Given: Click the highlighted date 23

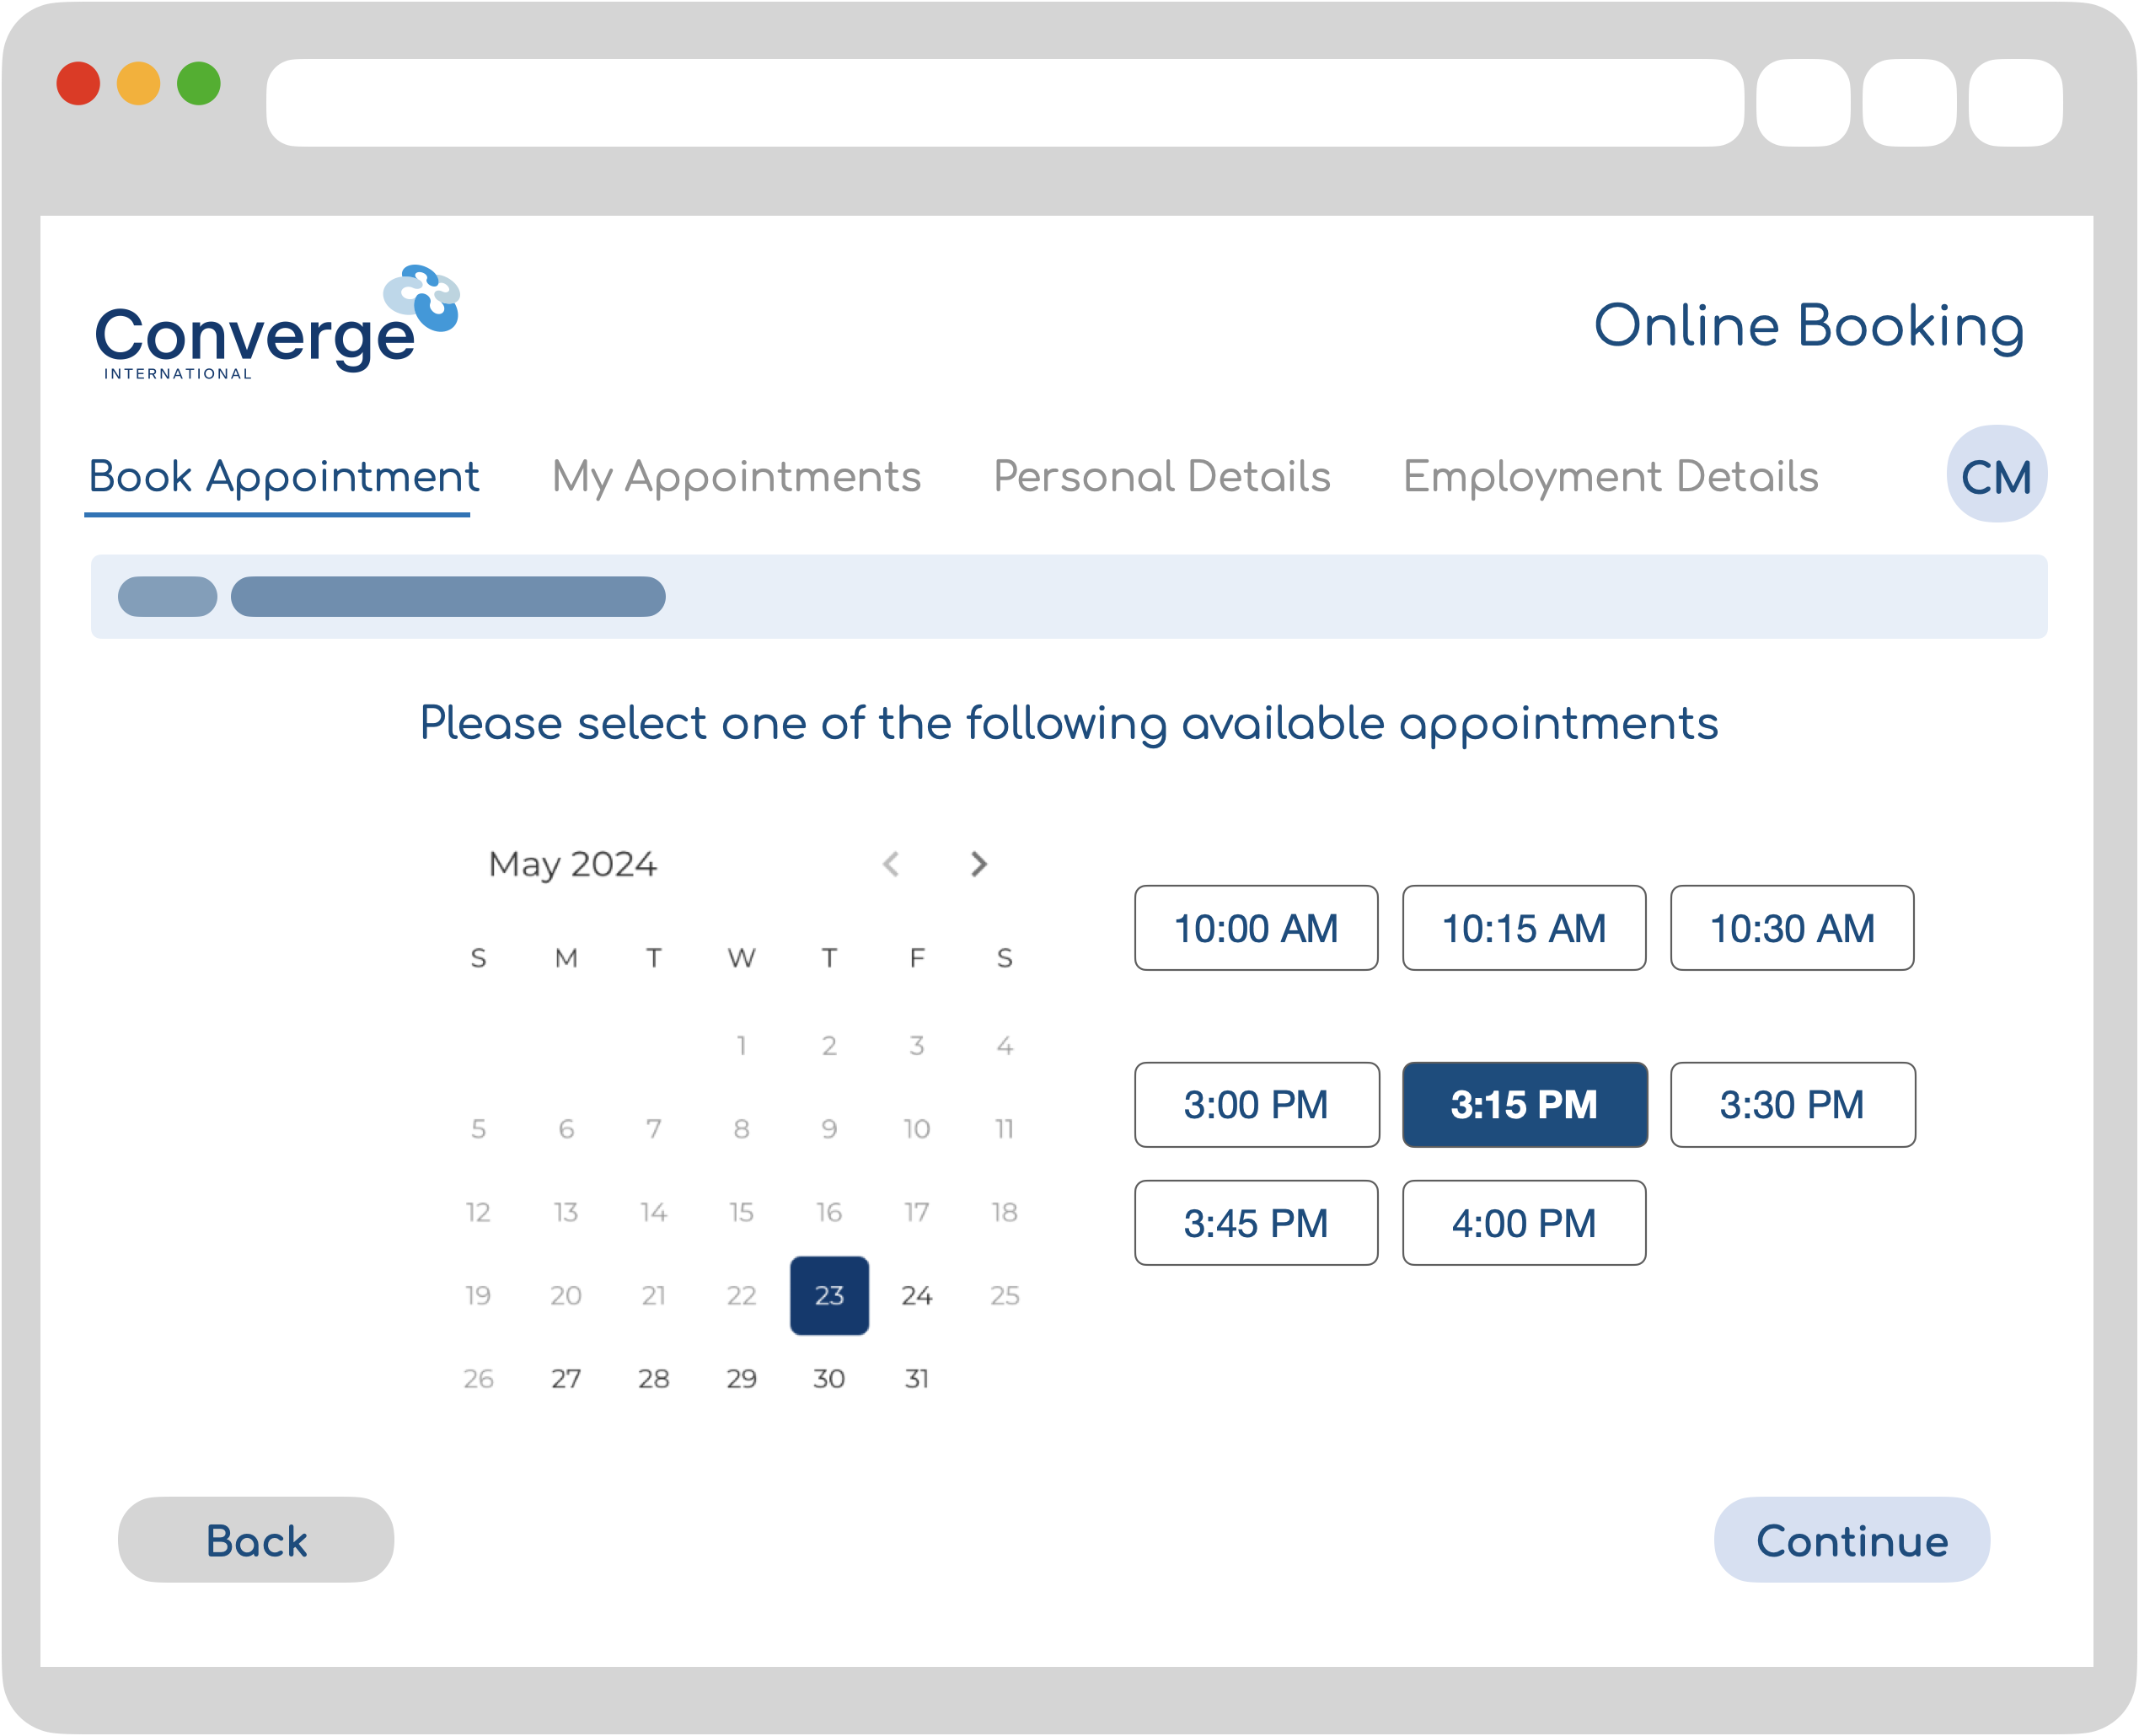Looking at the screenshot, I should (x=828, y=1296).
